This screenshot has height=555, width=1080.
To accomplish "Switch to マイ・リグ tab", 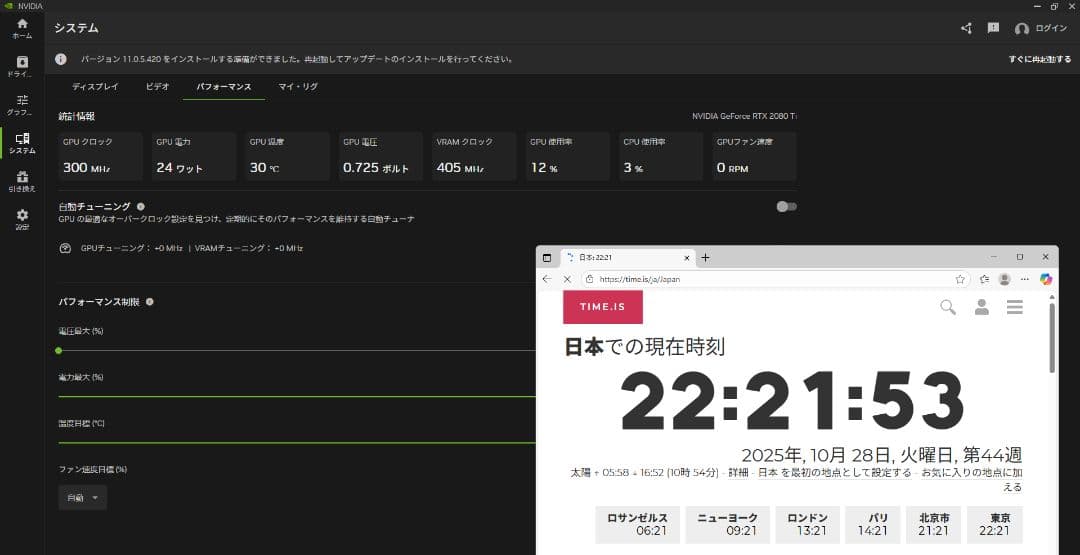I will coord(298,87).
